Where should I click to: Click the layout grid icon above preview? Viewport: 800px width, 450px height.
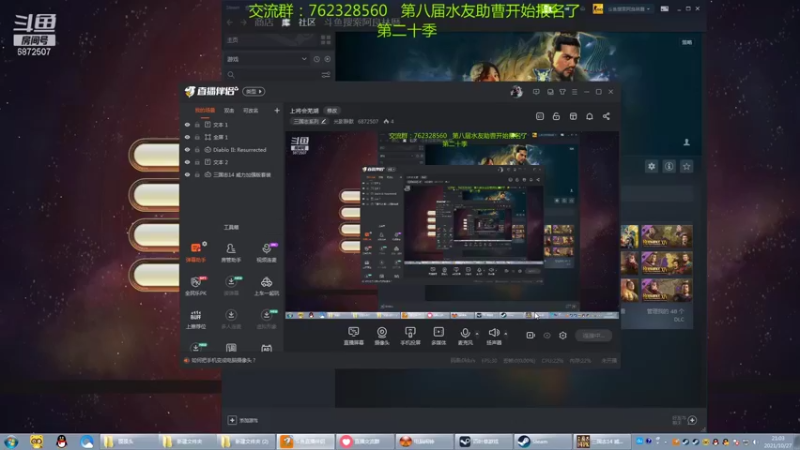tap(573, 116)
